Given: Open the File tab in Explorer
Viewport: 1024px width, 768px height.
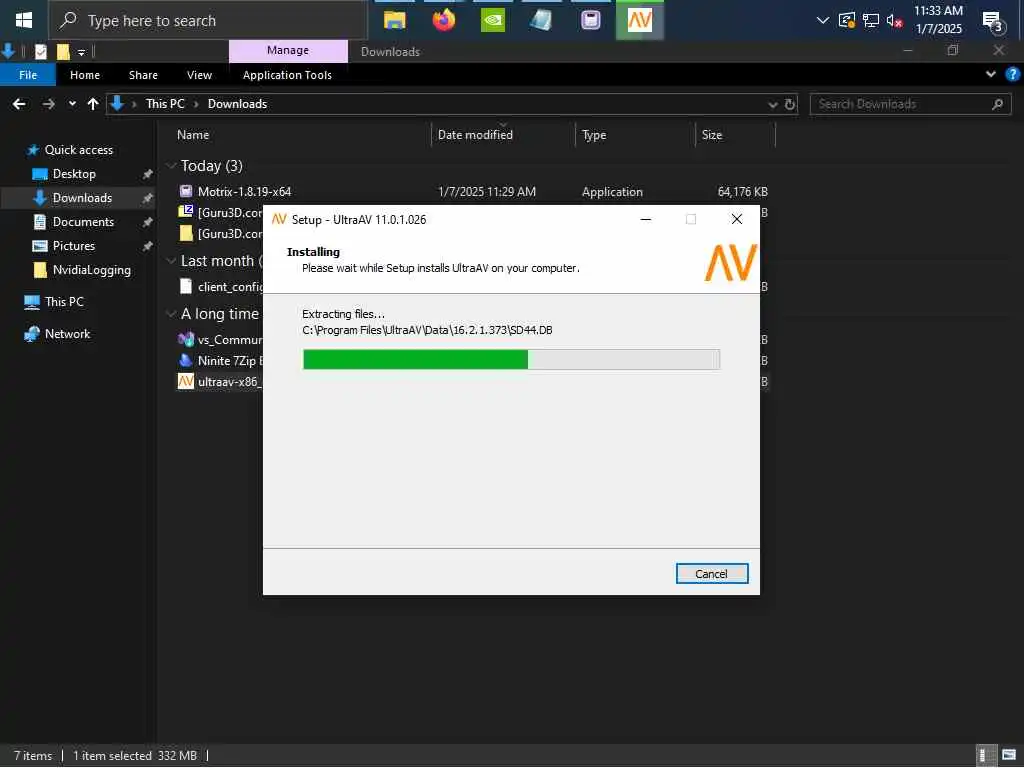Looking at the screenshot, I should pyautogui.click(x=28, y=75).
